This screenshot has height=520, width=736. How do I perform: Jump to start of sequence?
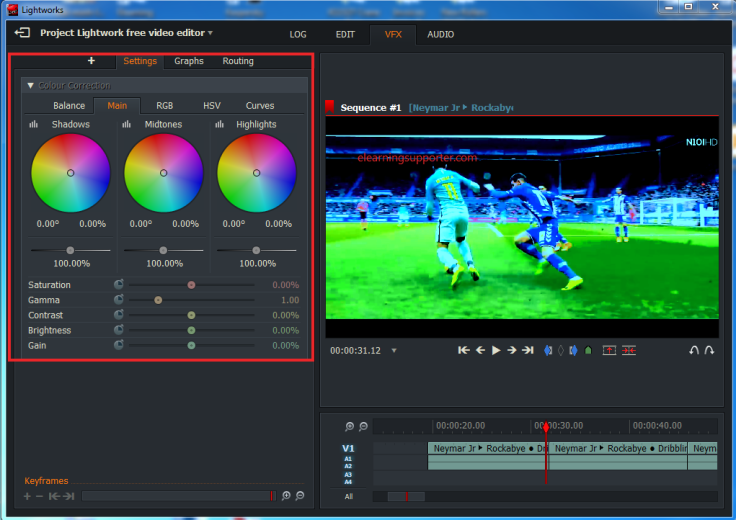[464, 350]
